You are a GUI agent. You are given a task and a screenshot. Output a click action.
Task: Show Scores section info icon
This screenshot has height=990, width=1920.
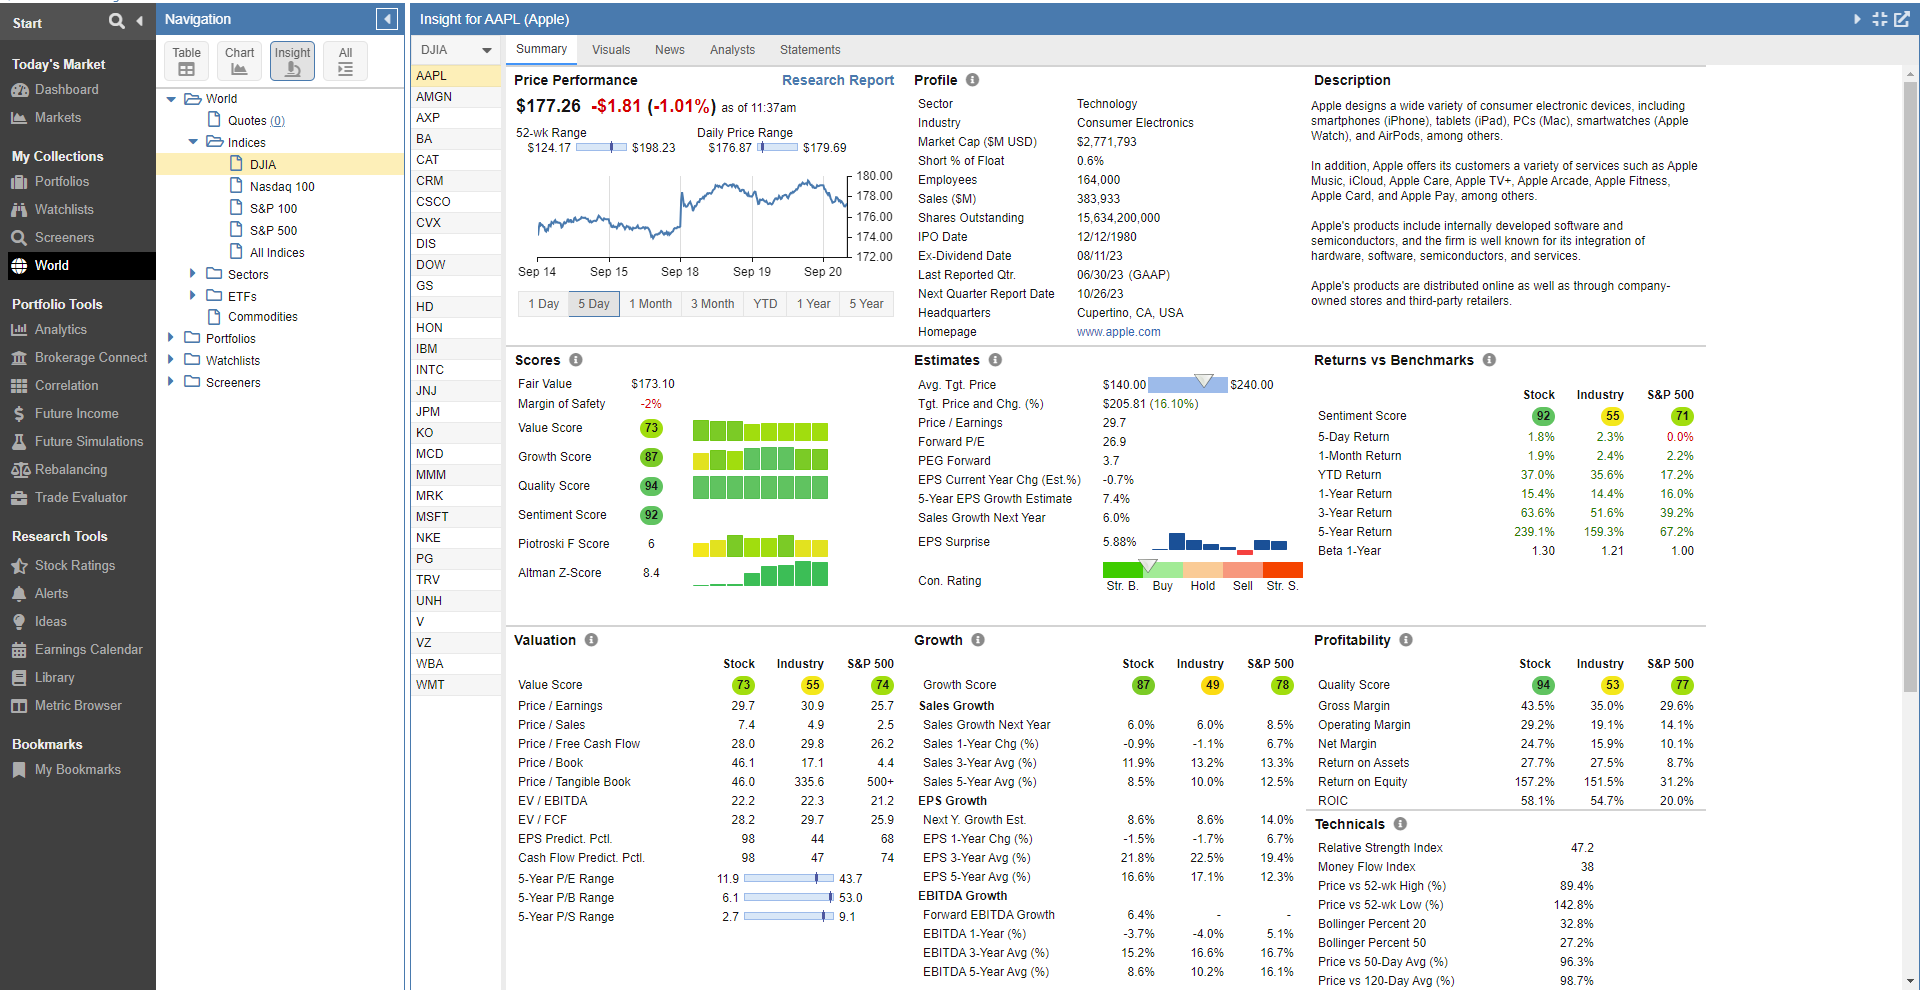[x=576, y=360]
